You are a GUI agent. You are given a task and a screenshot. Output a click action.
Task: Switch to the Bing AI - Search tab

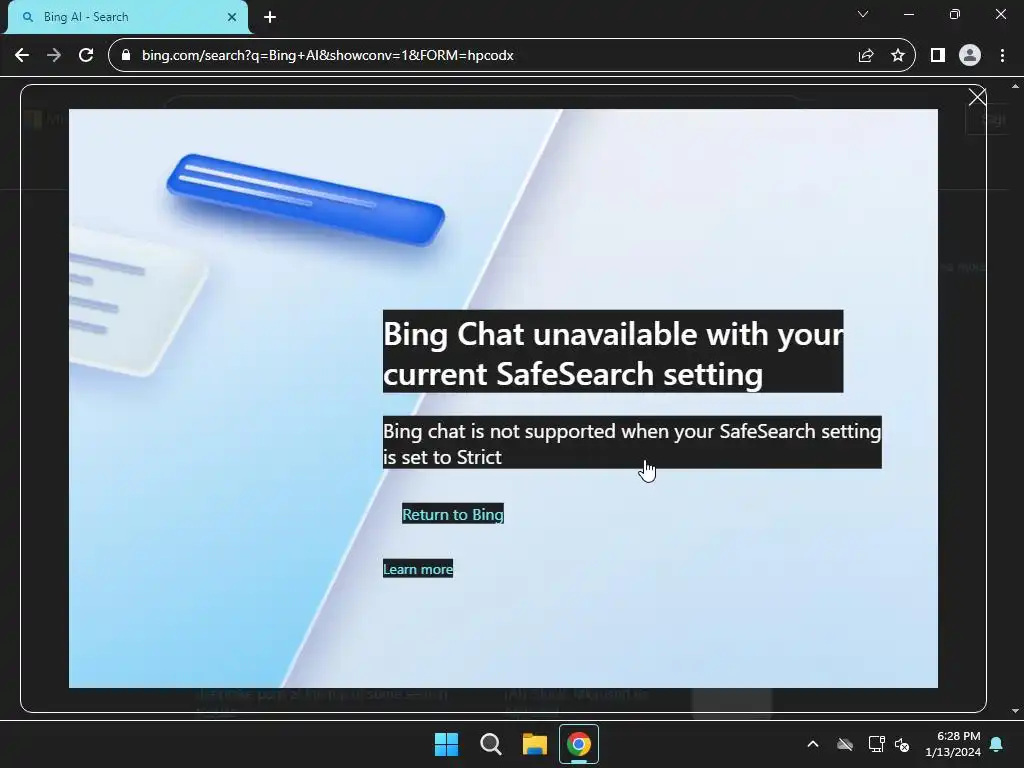[x=128, y=17]
